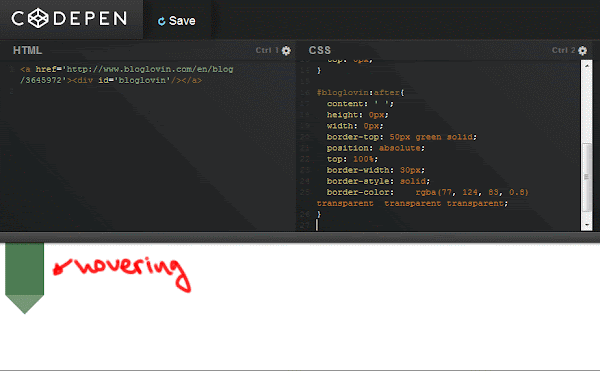This screenshot has height=371, width=600.
Task: Click the triangle tip below green ribbon
Action: click(x=24, y=304)
